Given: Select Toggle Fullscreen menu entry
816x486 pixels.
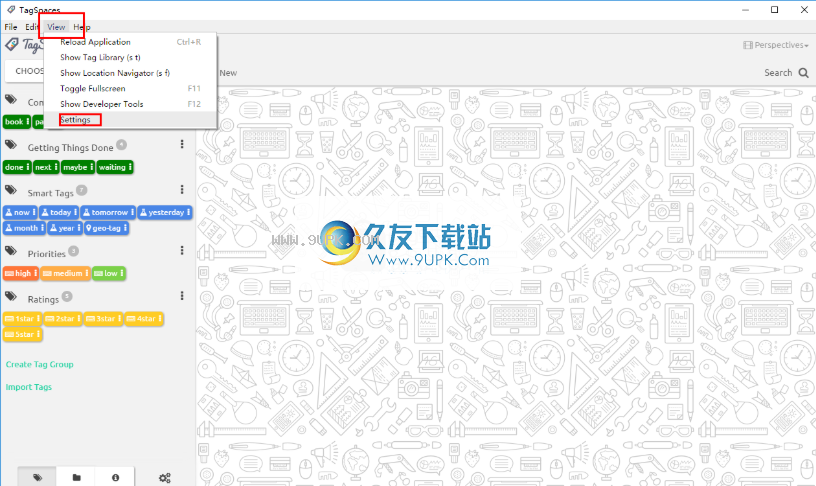Looking at the screenshot, I should click(130, 89).
